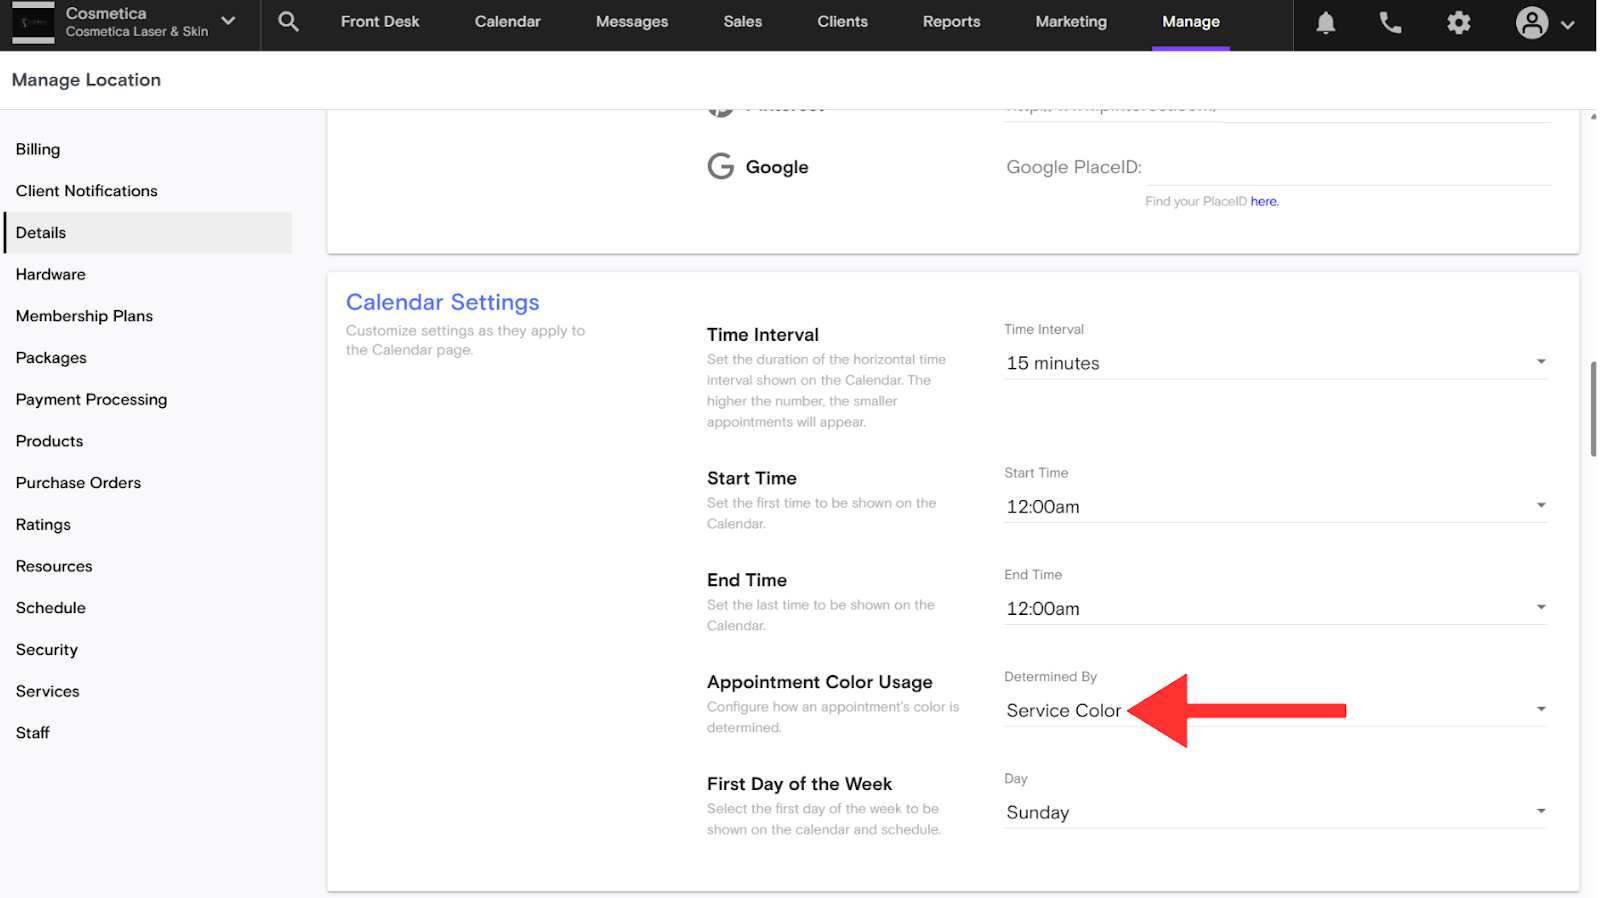The width and height of the screenshot is (1600, 898).
Task: Go to the Calendar tab
Action: pos(507,22)
